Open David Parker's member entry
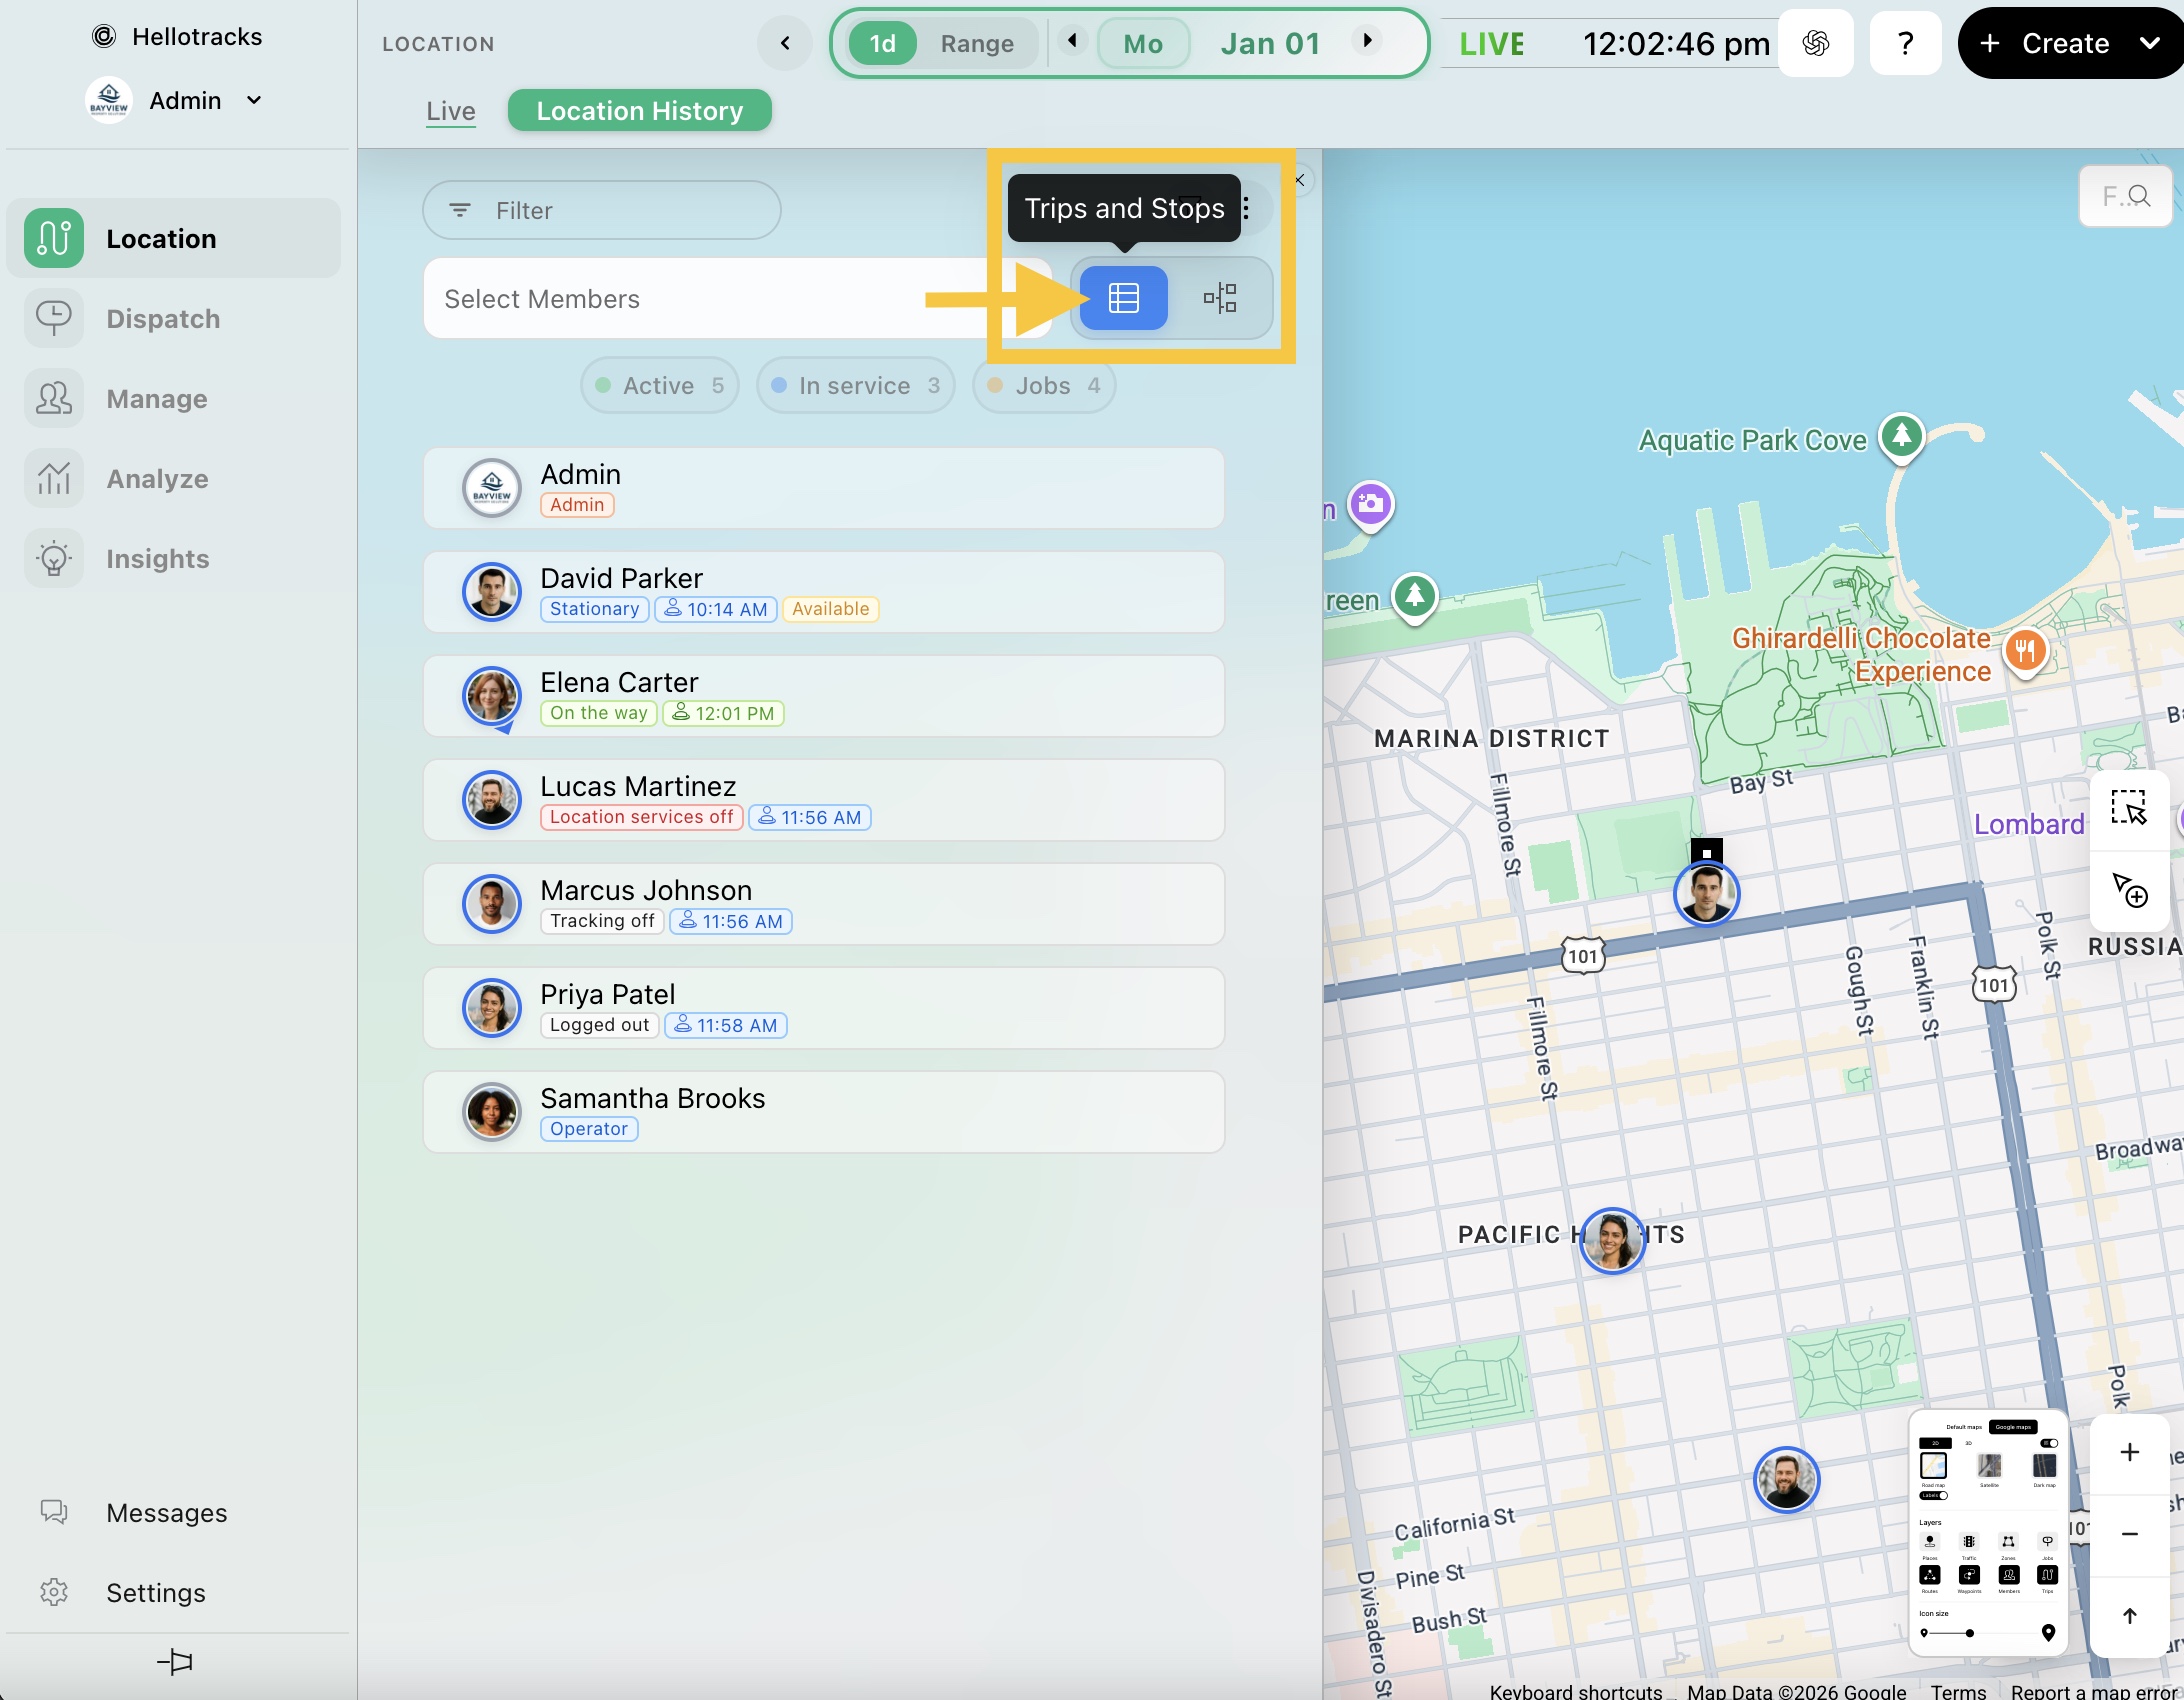2184x1700 pixels. 823,592
